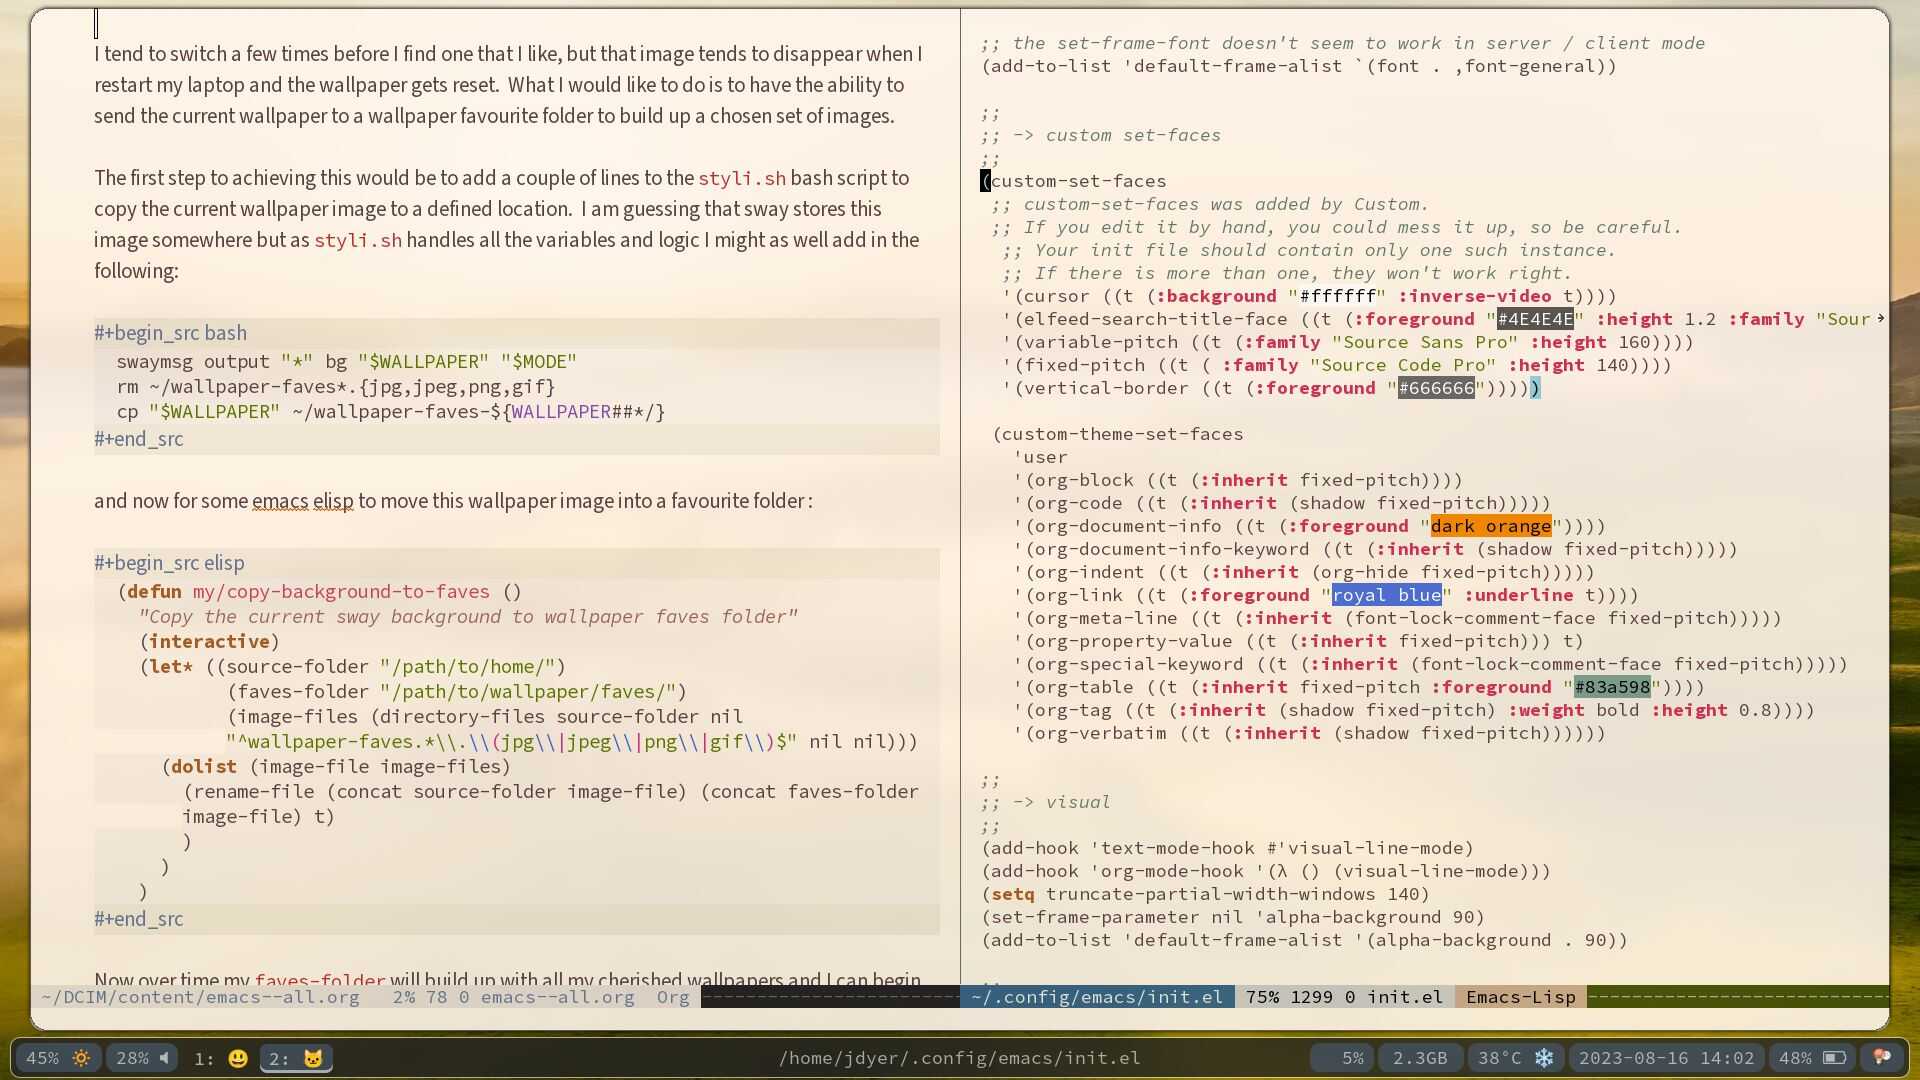Select workspace 2 cat emoji
1920x1080 pixels.
pyautogui.click(x=313, y=1058)
